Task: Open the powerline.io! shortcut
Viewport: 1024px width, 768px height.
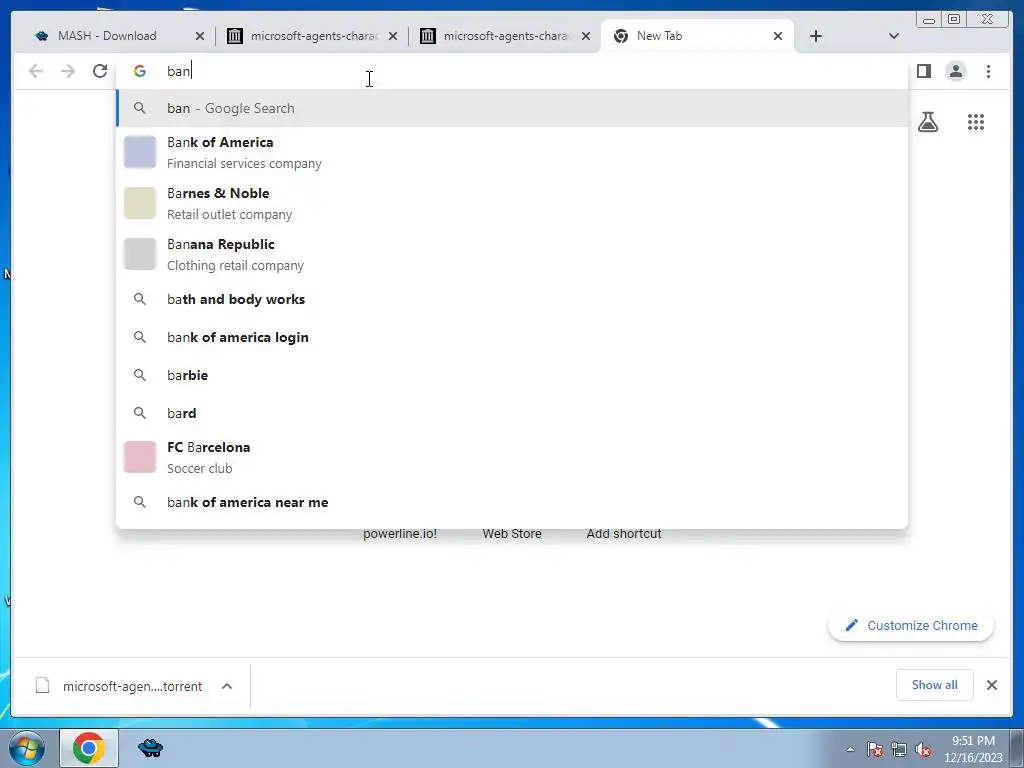Action: pos(400,534)
